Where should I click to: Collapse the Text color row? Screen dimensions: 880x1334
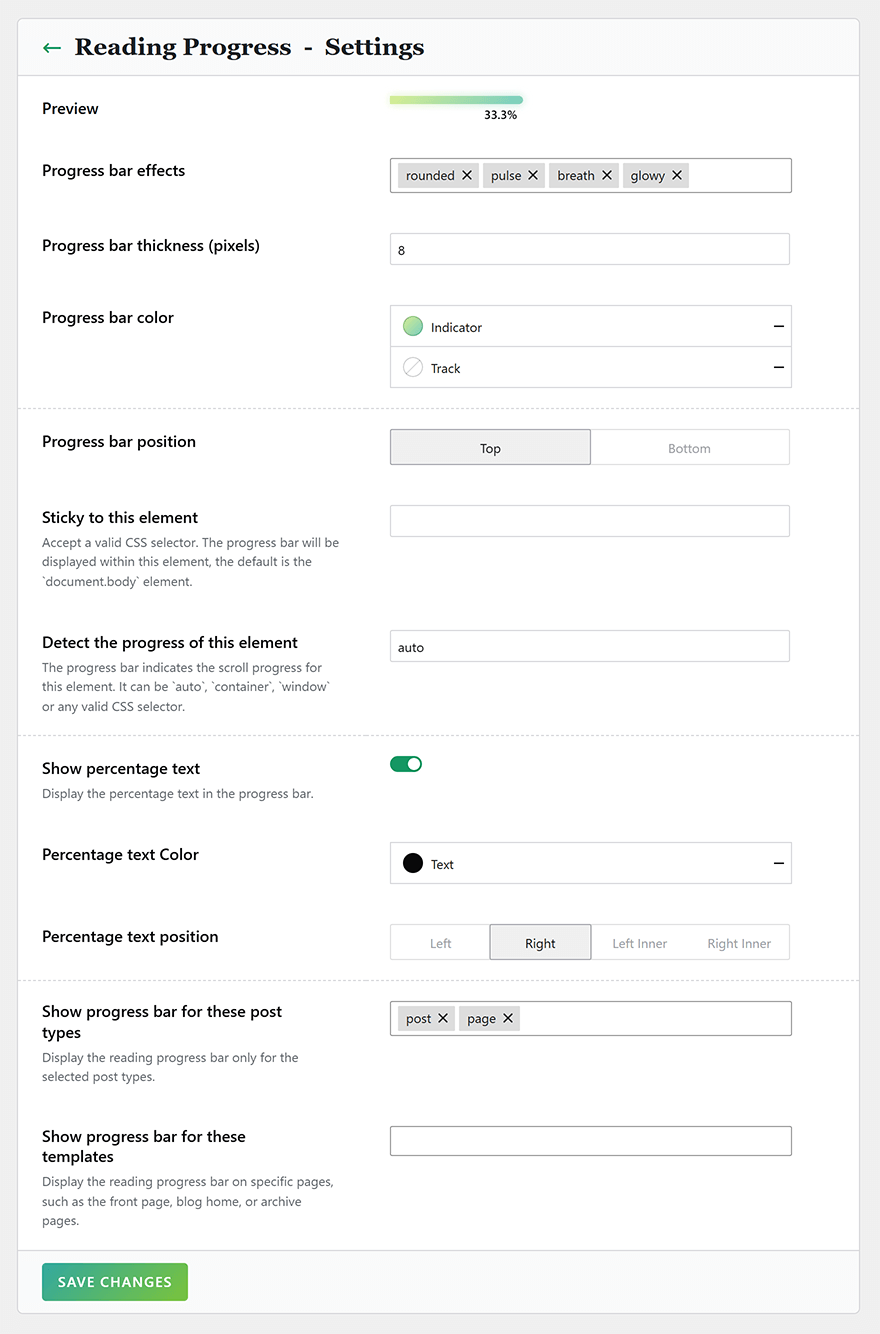click(779, 864)
